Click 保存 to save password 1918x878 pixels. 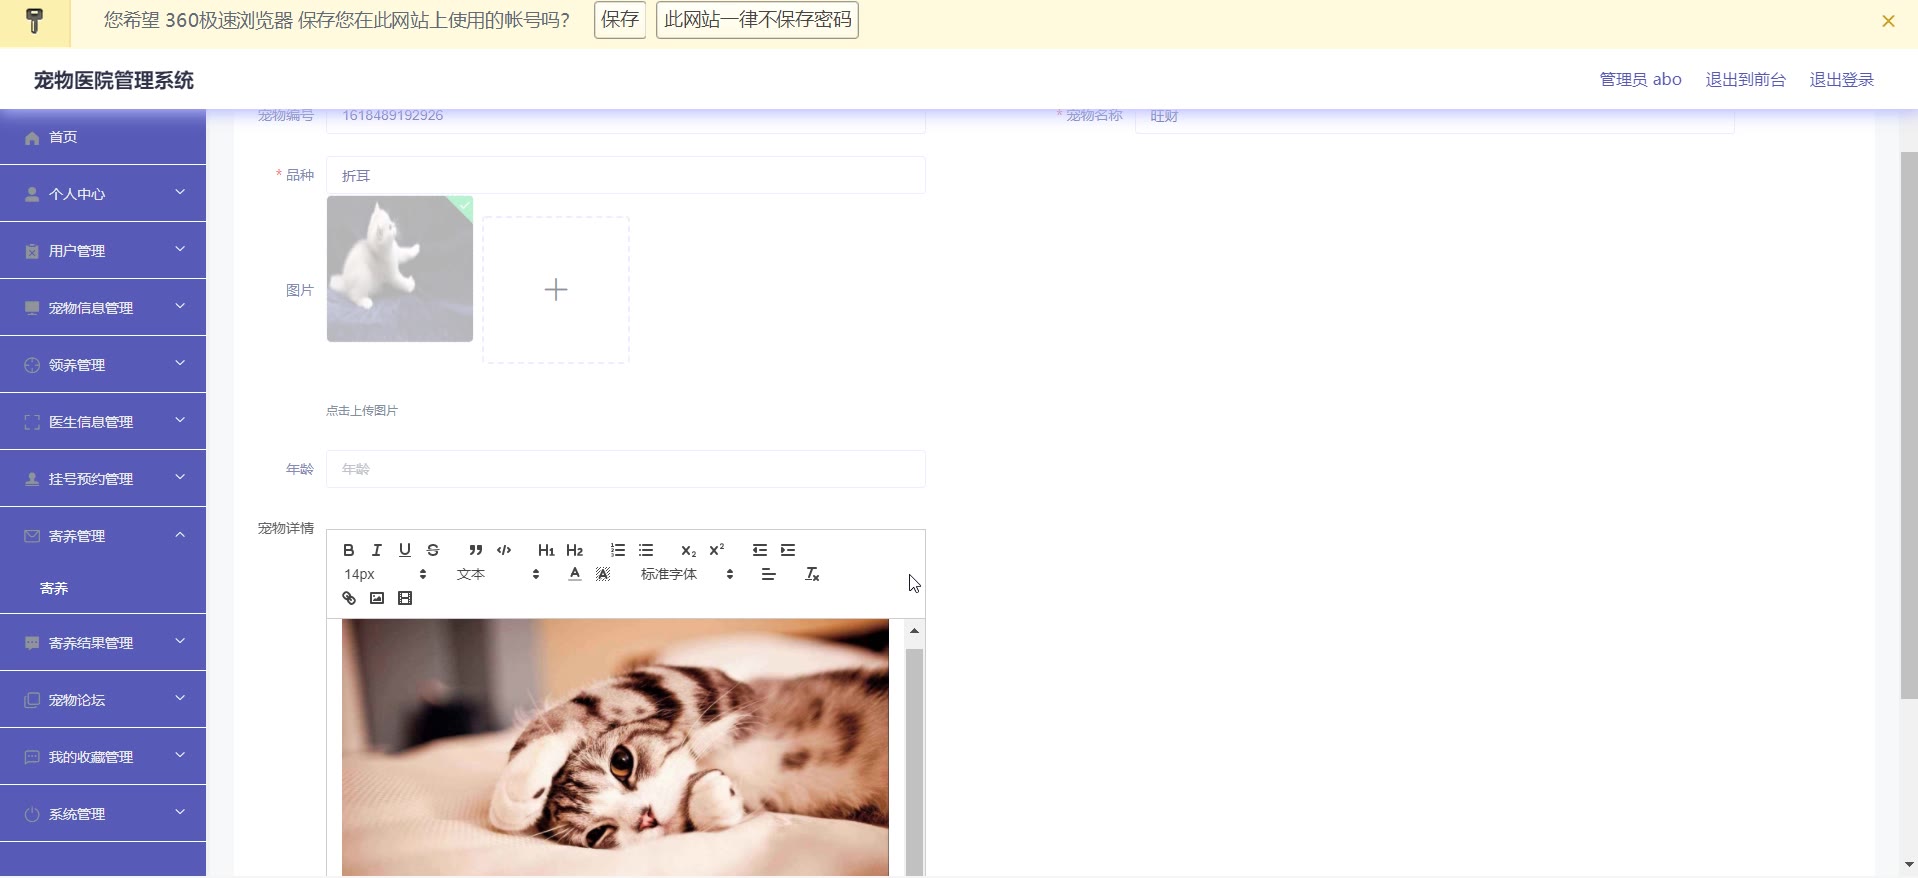(x=620, y=20)
